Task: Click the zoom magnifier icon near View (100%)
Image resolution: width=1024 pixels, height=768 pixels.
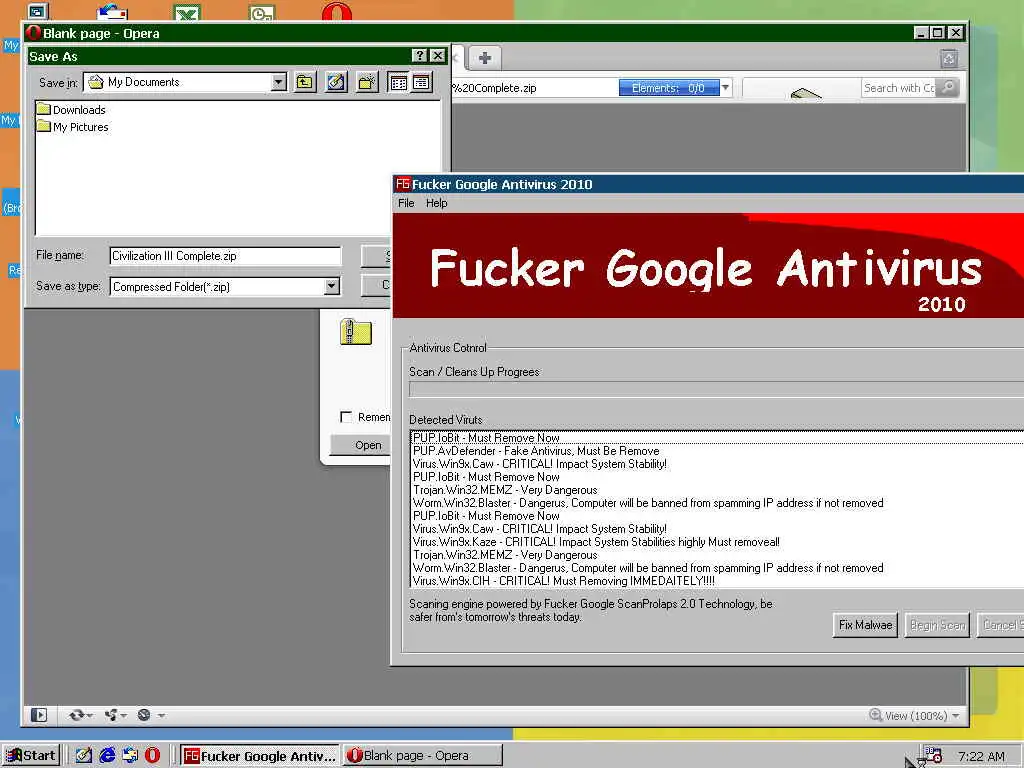Action: (876, 715)
